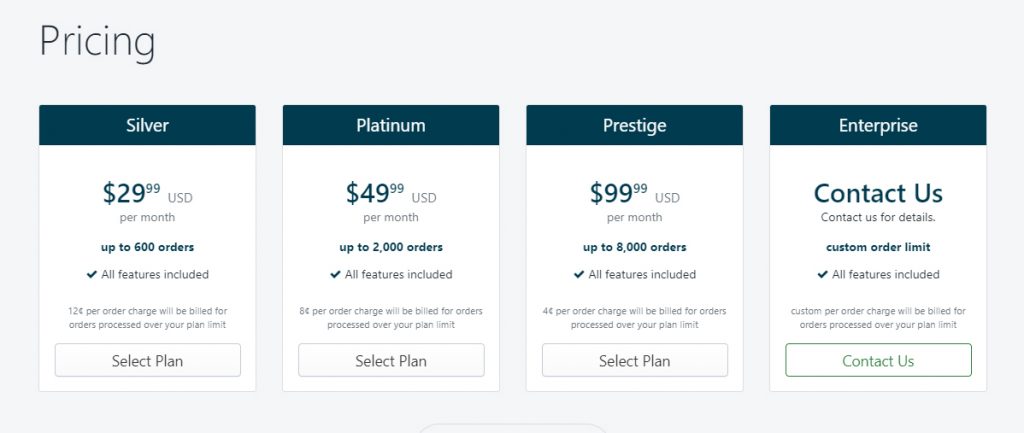The image size is (1024, 433).
Task: Click the checkmark icon in Platinum plan
Action: [336, 274]
